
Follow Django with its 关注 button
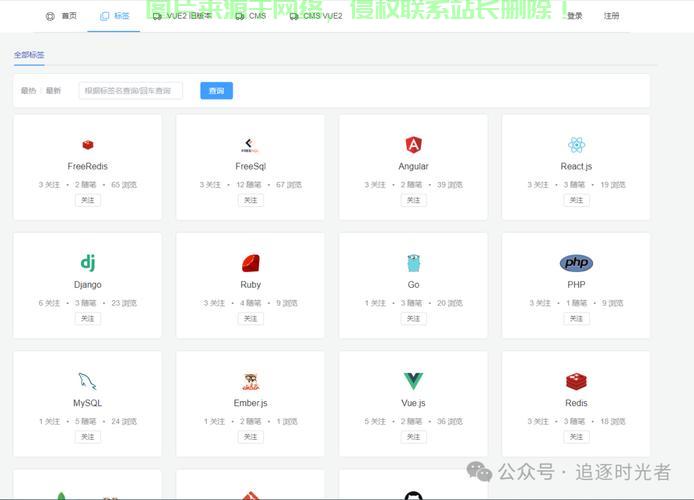point(88,319)
